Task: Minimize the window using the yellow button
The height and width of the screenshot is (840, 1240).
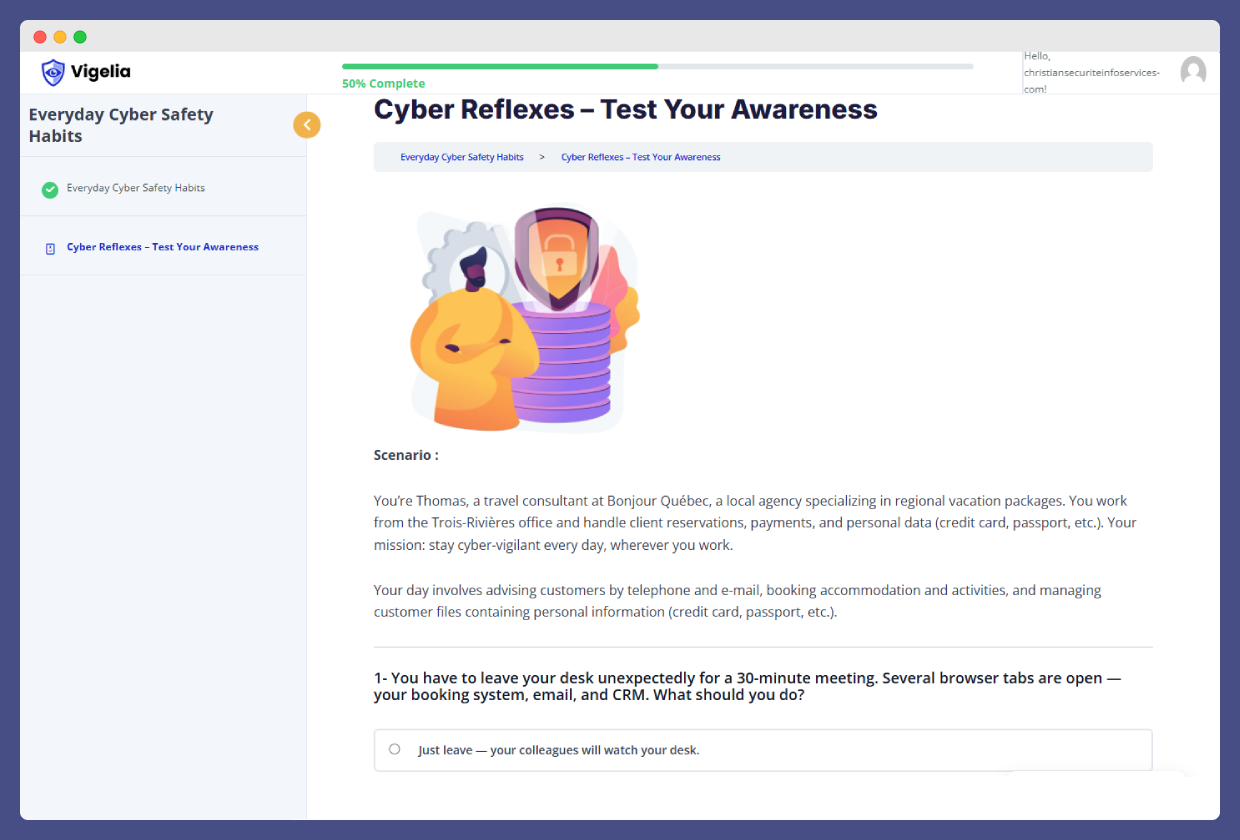Action: click(60, 37)
